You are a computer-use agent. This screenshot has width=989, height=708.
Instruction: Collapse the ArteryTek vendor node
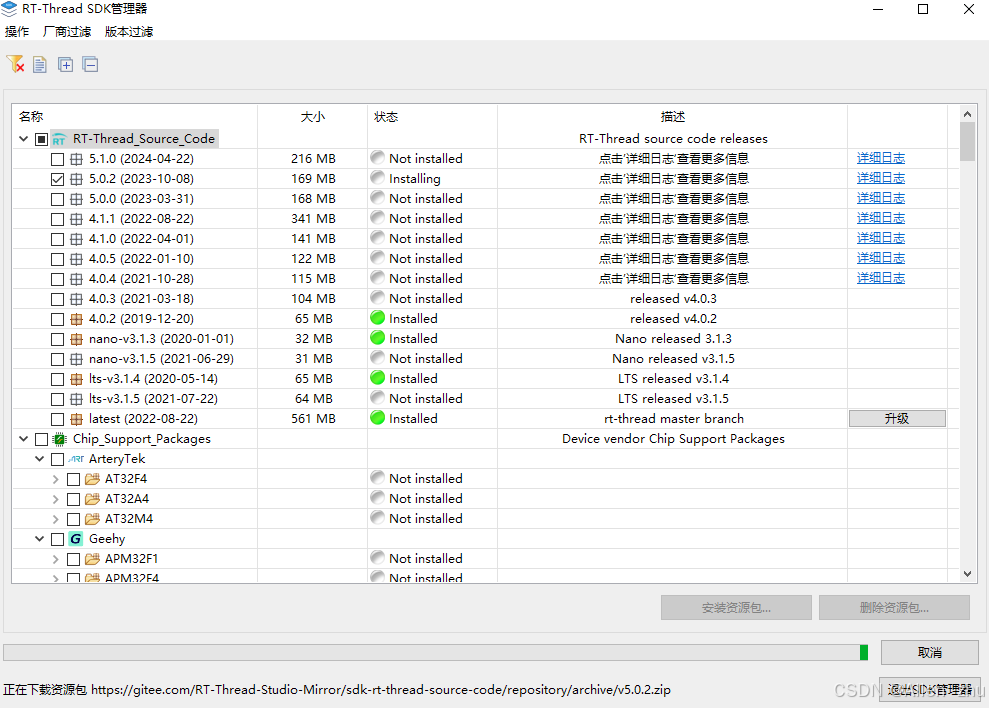pos(39,459)
